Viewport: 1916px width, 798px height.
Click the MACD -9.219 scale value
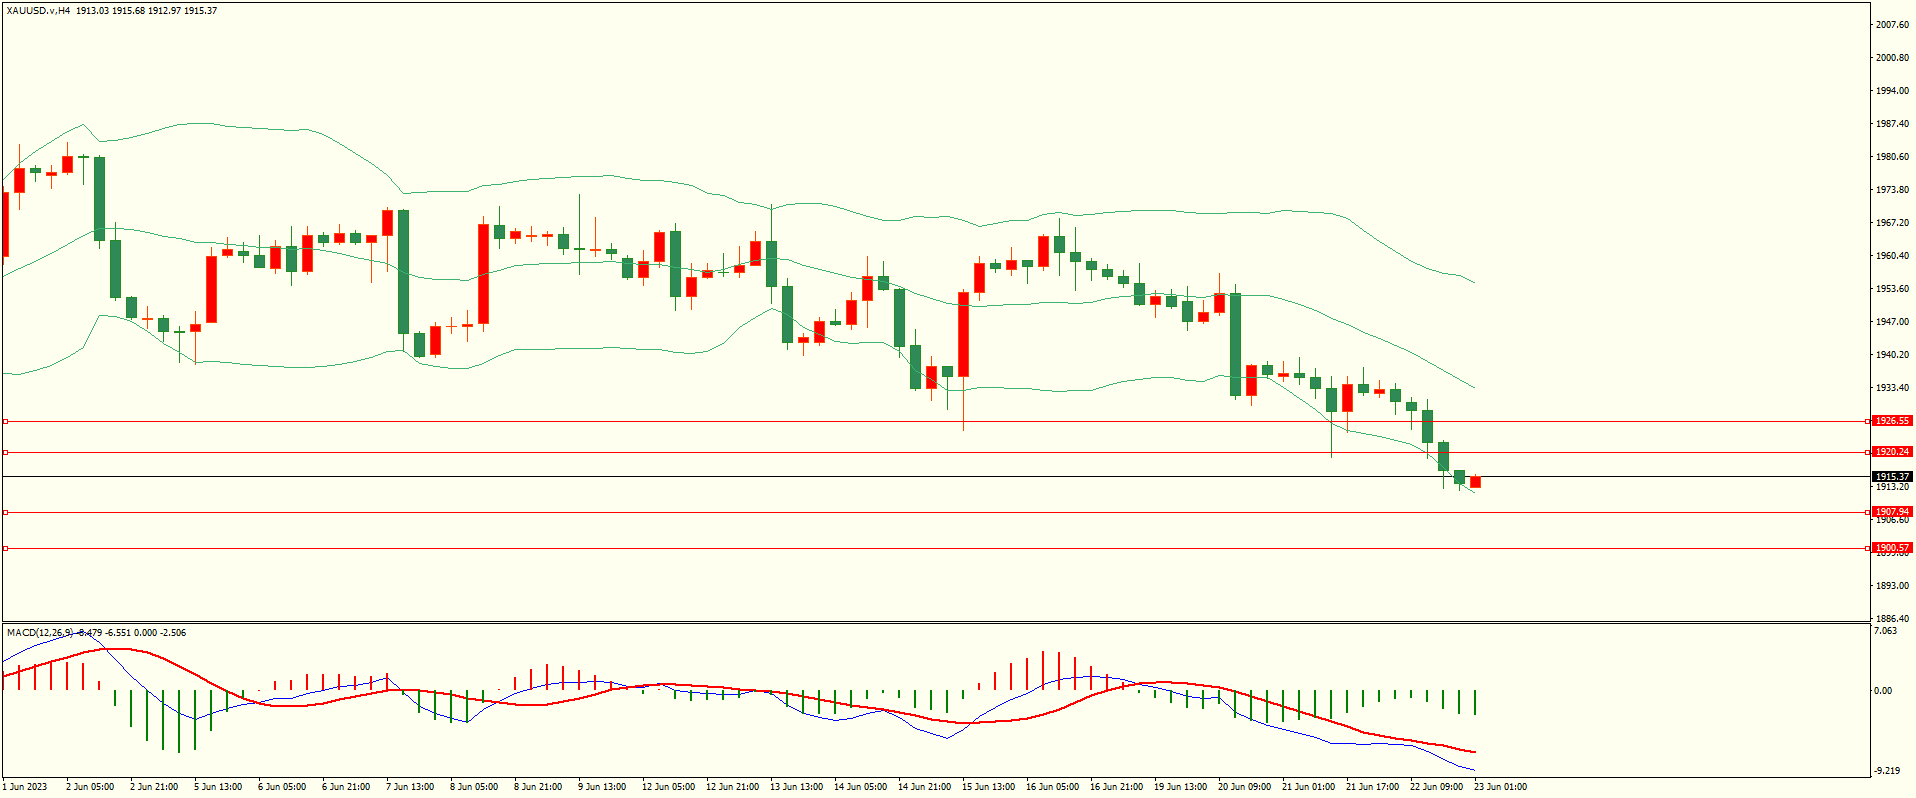point(1887,771)
